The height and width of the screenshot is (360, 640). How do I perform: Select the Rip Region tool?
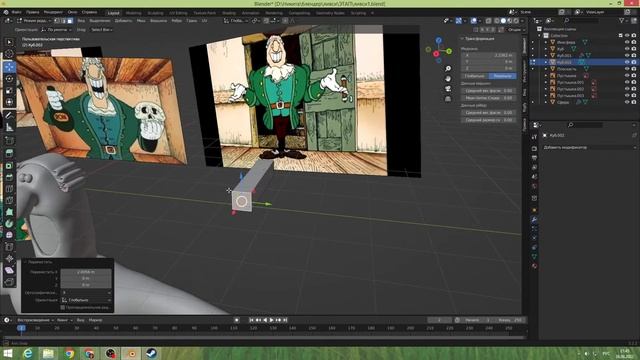click(9, 282)
